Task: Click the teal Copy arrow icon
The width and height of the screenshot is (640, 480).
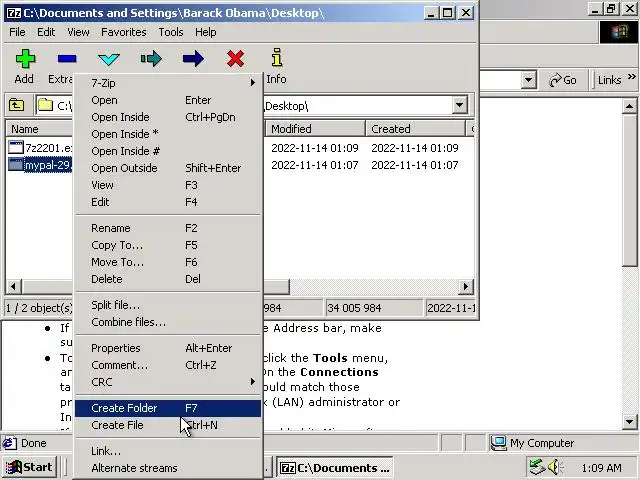Action: tap(151, 59)
